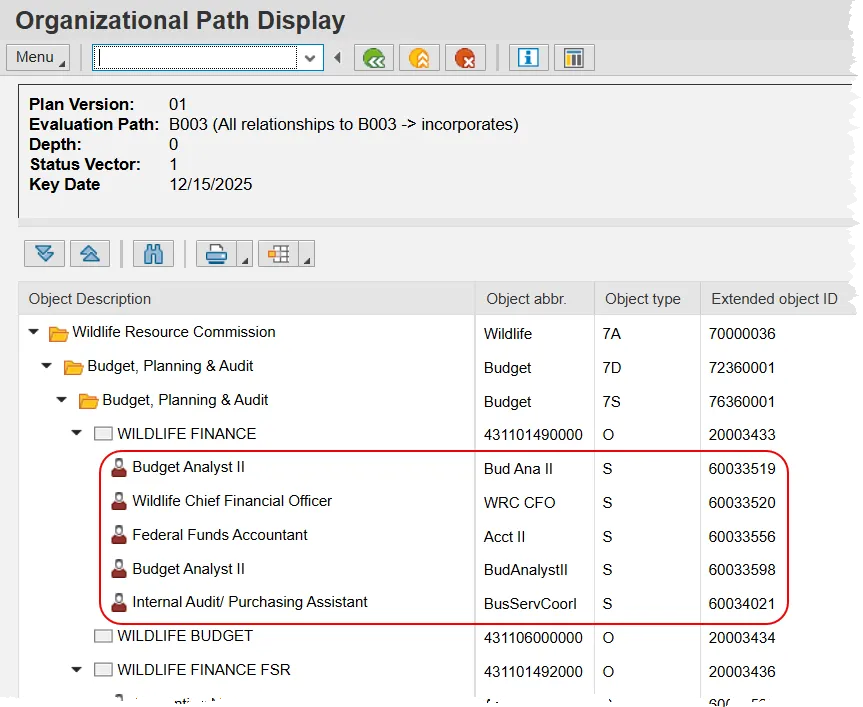
Task: Collapse all nodes with double-up arrow icon
Action: pyautogui.click(x=90, y=254)
